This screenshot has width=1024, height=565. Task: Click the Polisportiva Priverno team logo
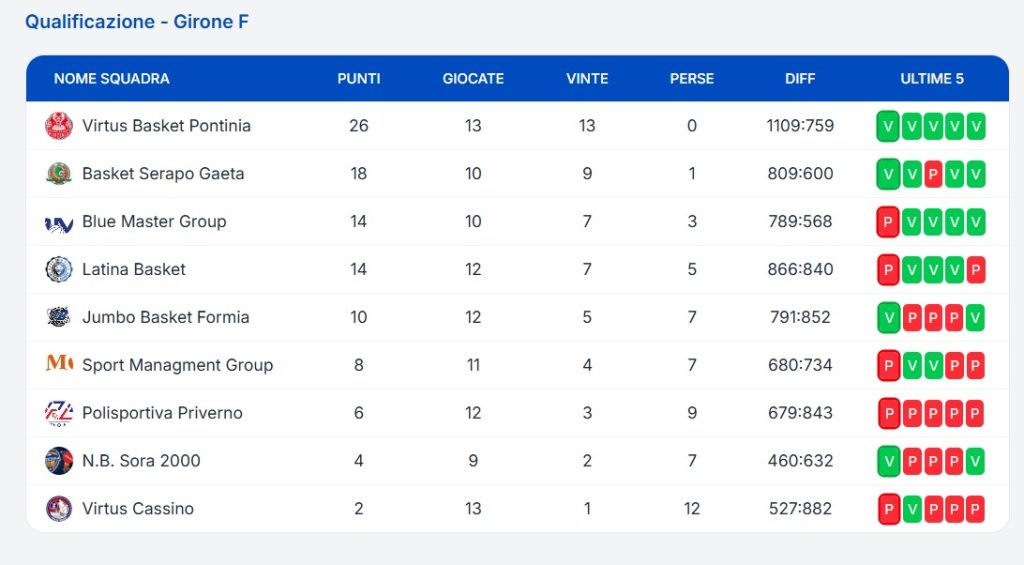tap(59, 413)
